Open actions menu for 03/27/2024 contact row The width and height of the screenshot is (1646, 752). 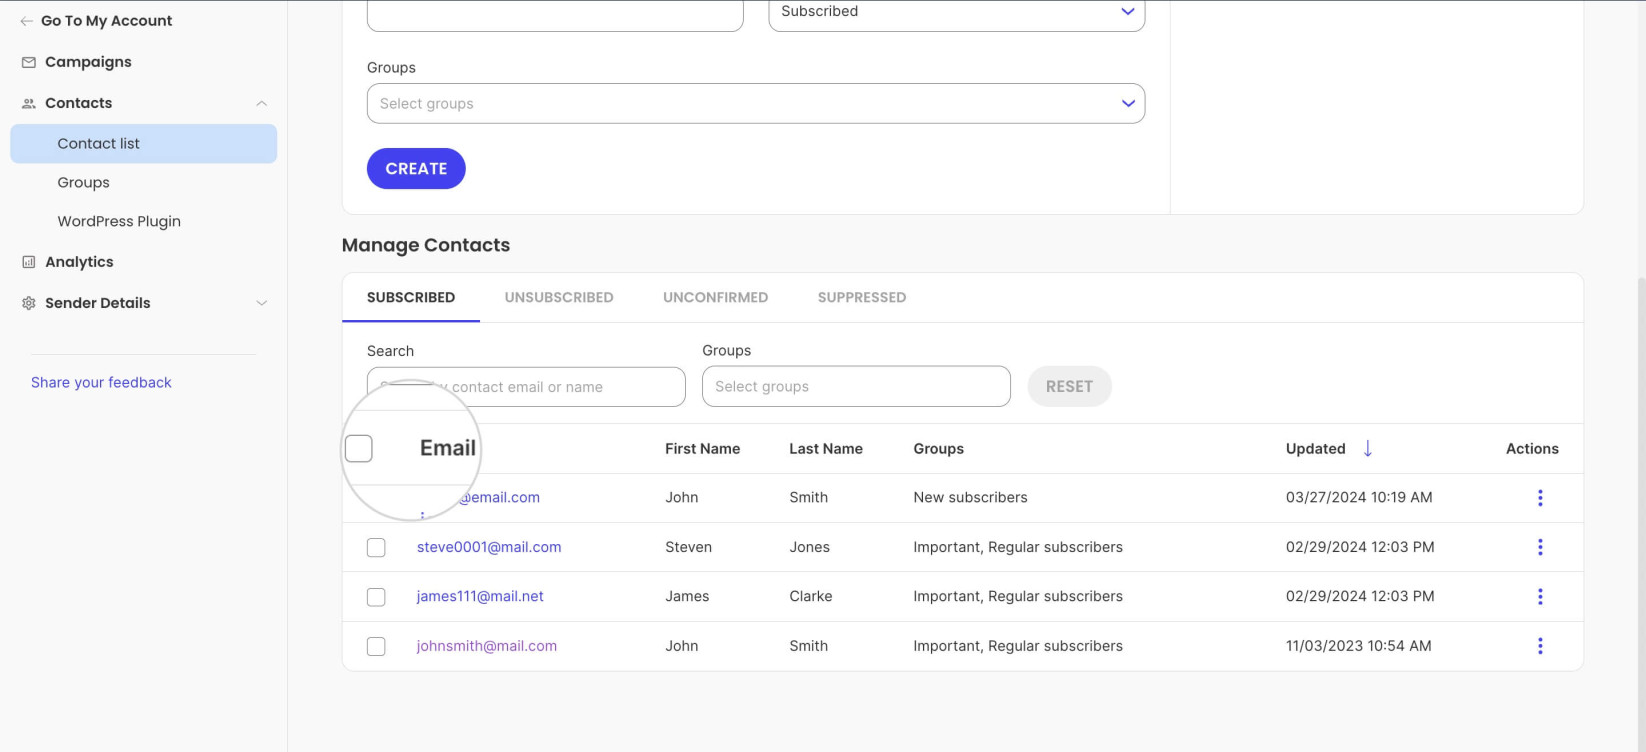coord(1540,498)
